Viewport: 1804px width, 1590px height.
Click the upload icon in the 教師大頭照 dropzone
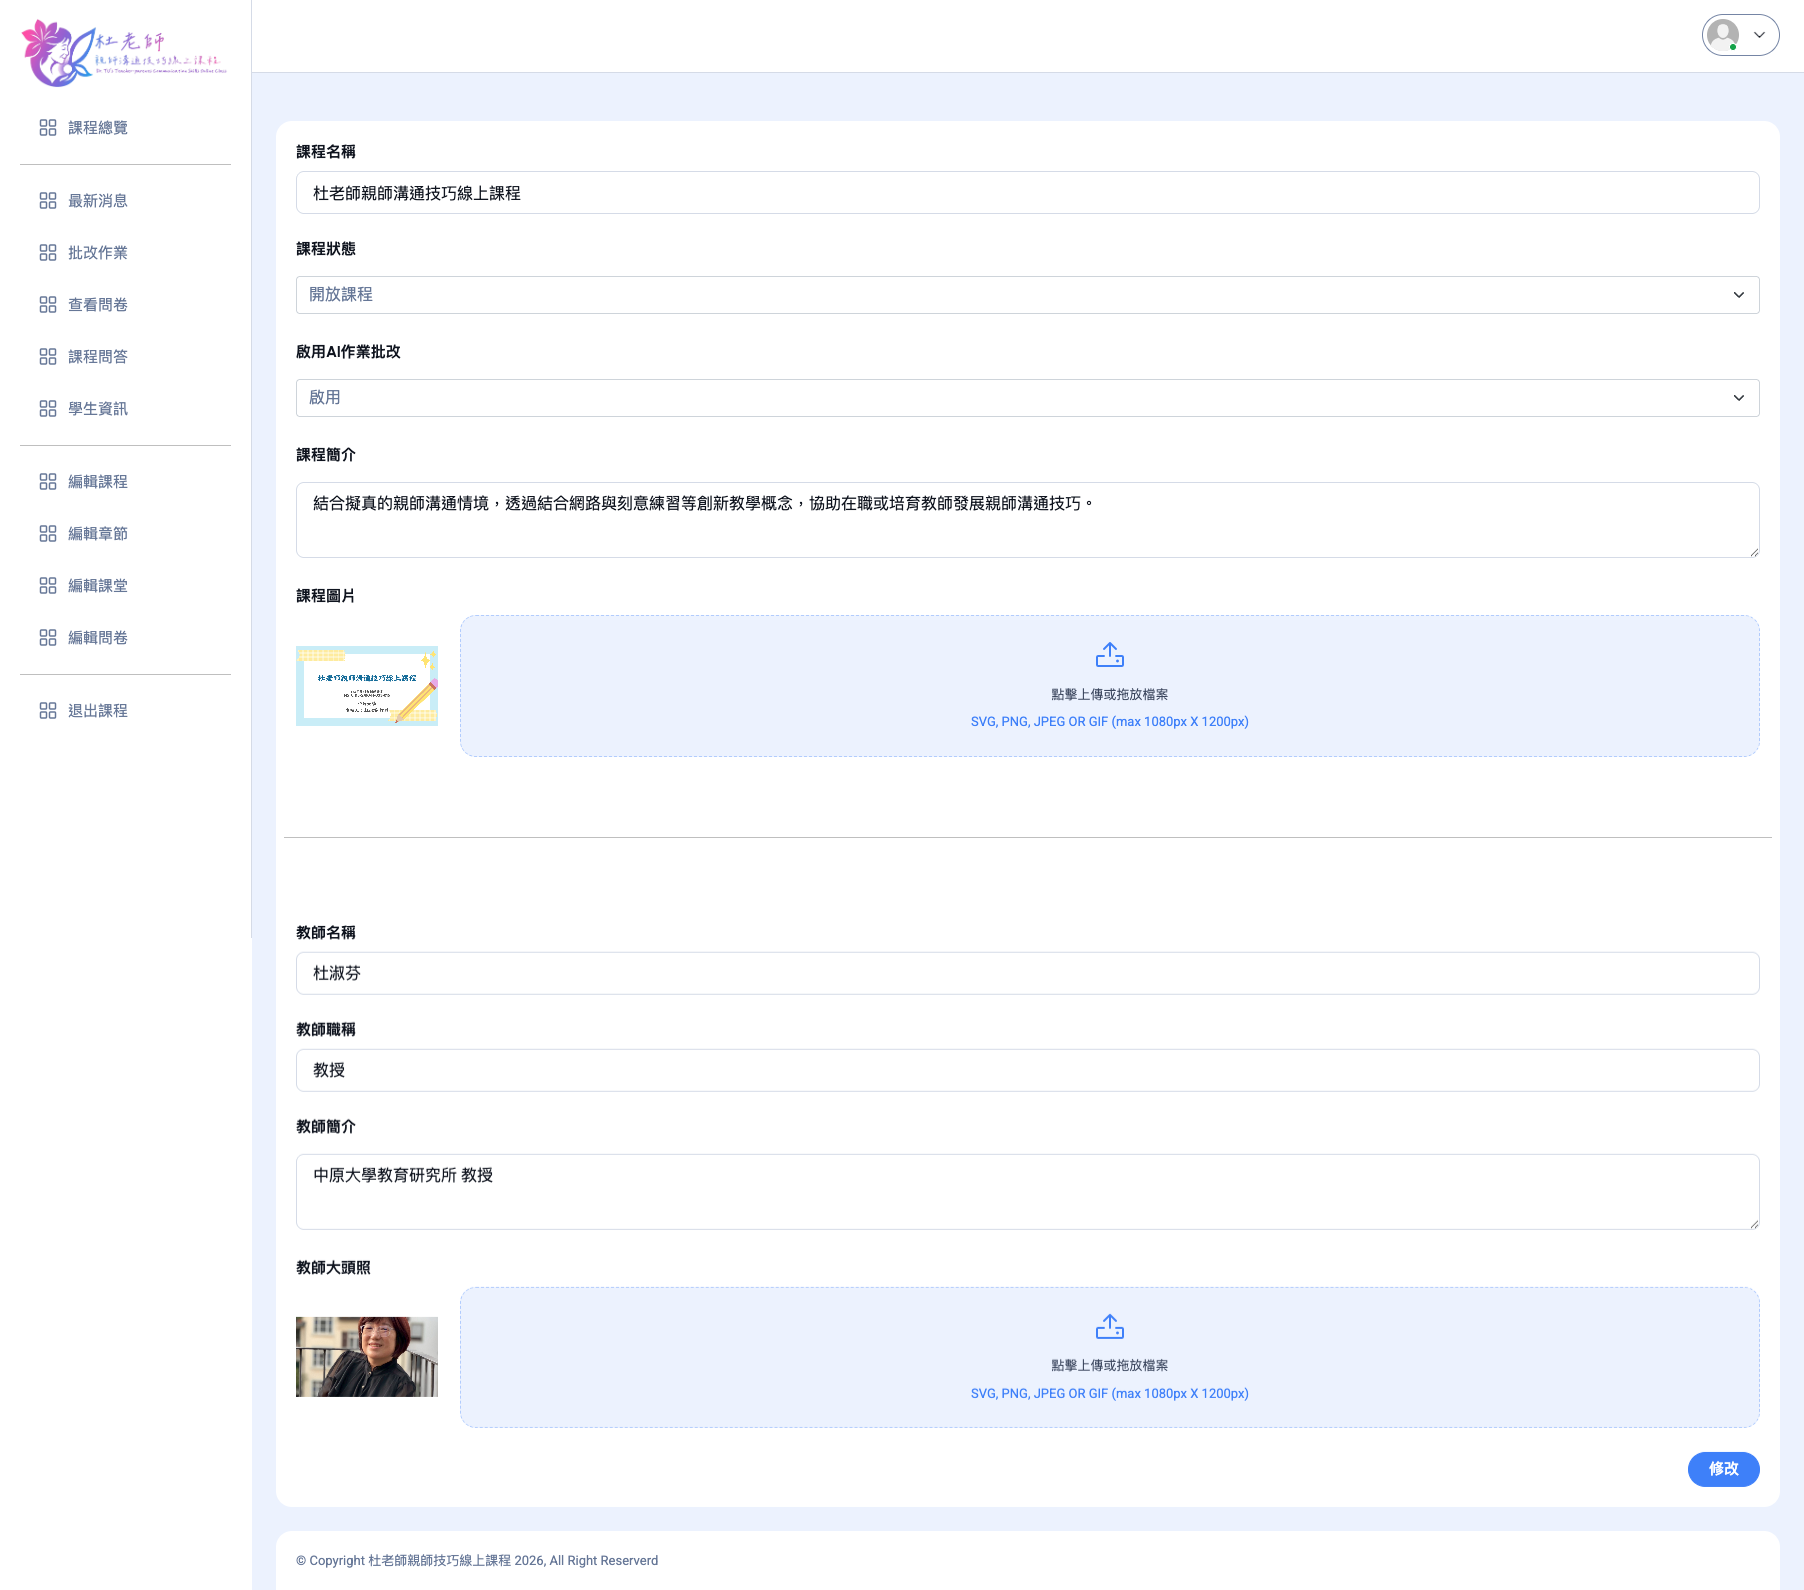pyautogui.click(x=1109, y=1327)
